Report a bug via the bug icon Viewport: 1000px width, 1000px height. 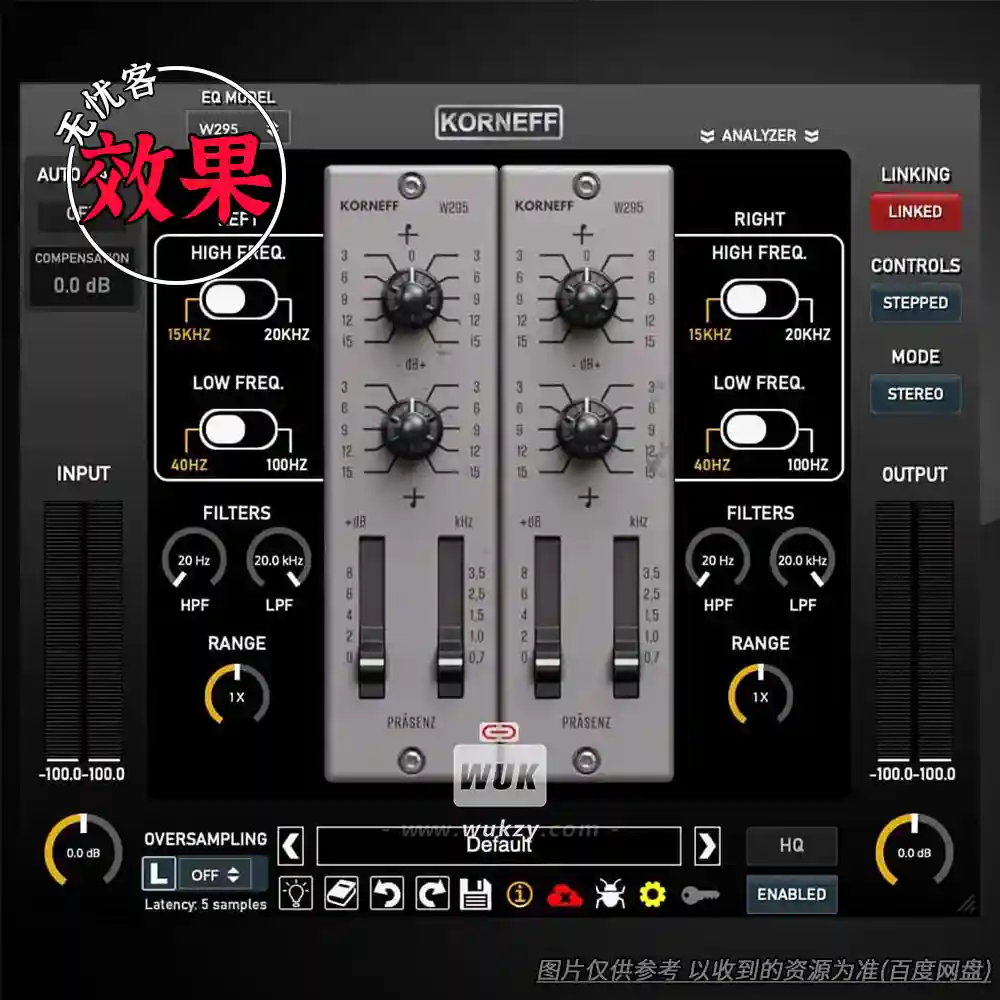pos(611,893)
